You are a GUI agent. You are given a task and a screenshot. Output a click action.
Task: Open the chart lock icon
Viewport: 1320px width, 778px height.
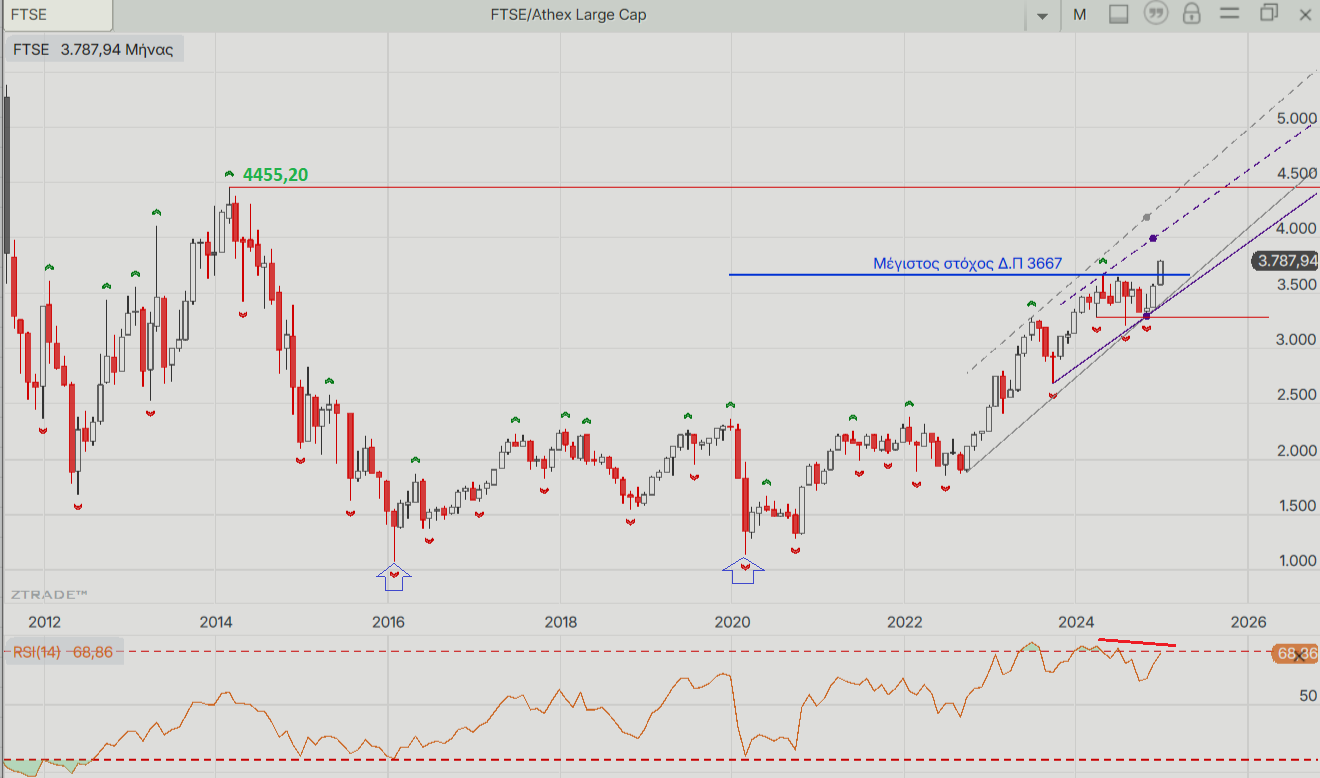click(1191, 14)
